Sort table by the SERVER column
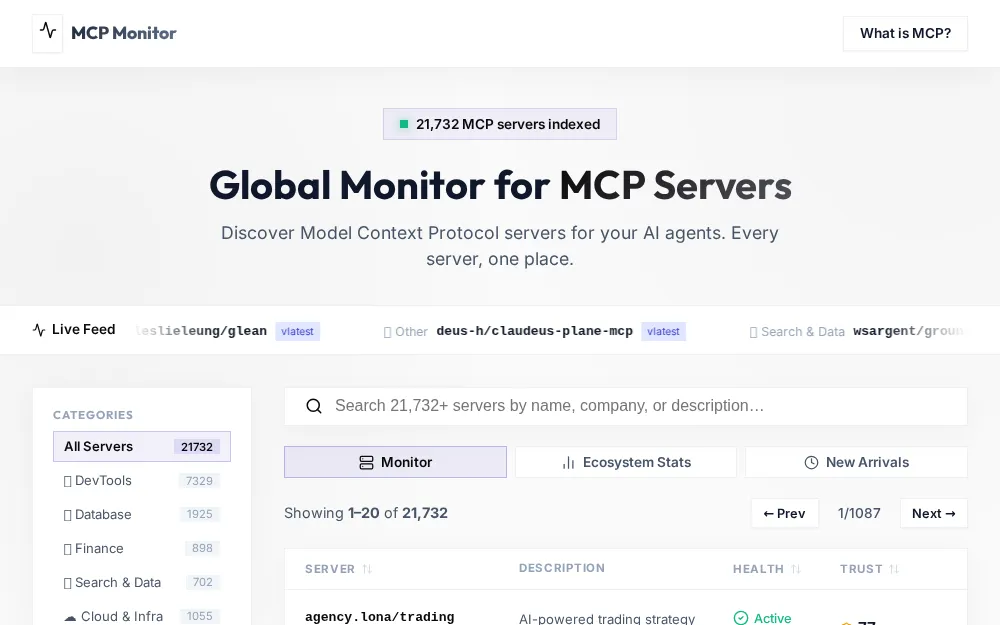The width and height of the screenshot is (1000, 625). [338, 569]
